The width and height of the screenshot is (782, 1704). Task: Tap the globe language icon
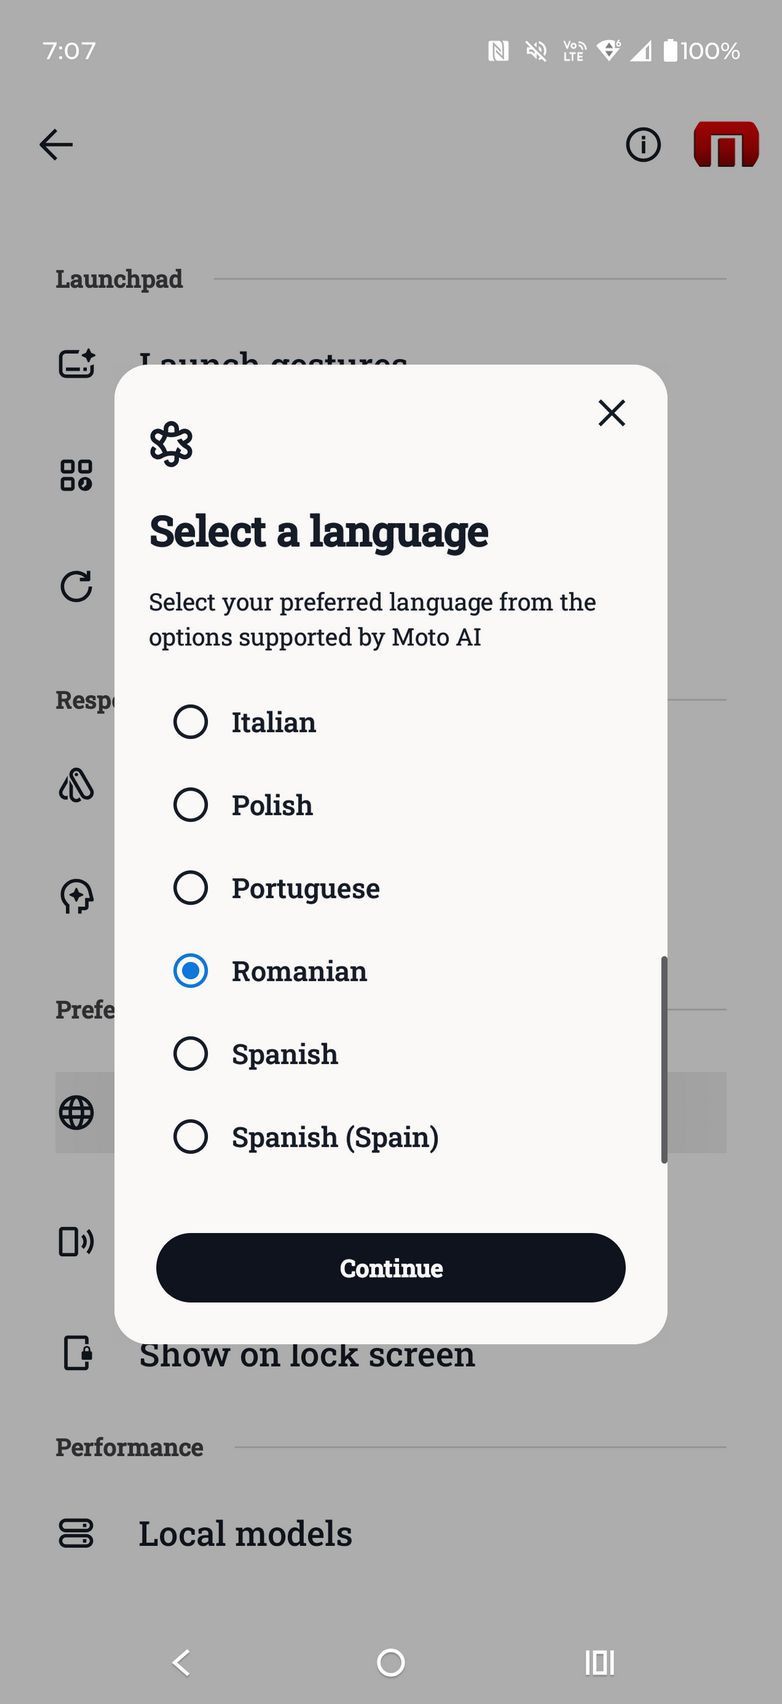click(x=77, y=1112)
